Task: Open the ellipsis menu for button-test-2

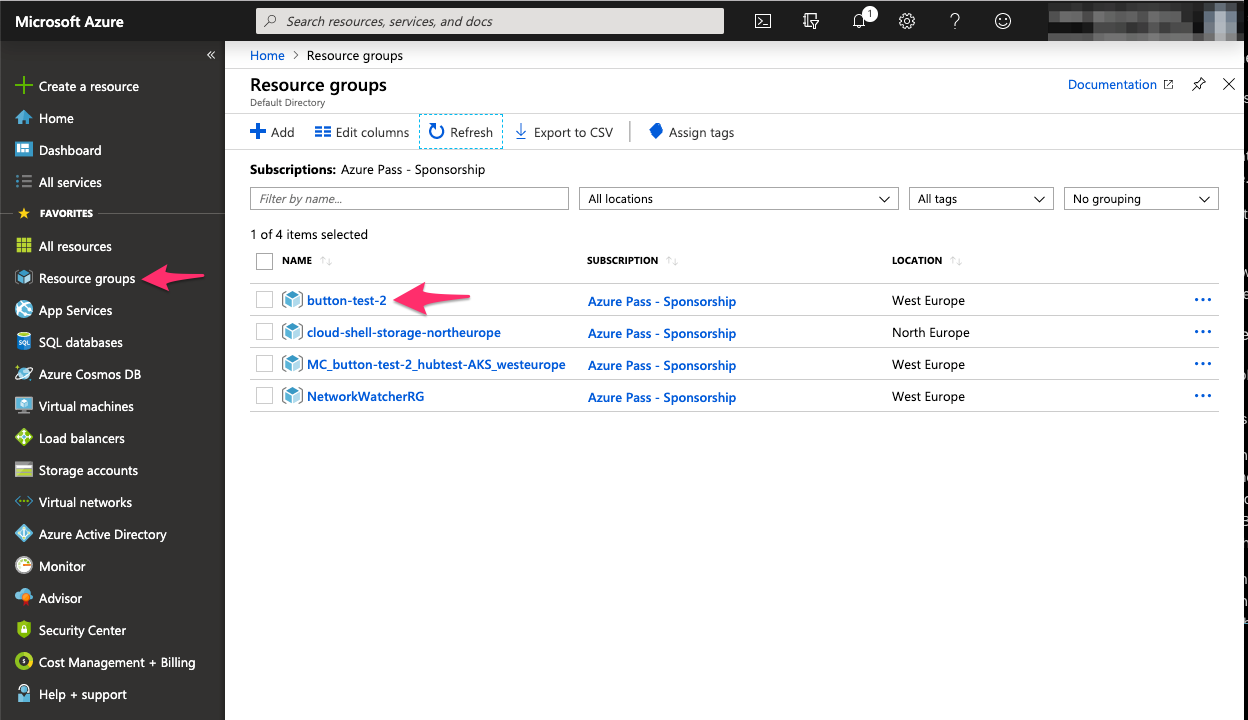Action: [1203, 300]
